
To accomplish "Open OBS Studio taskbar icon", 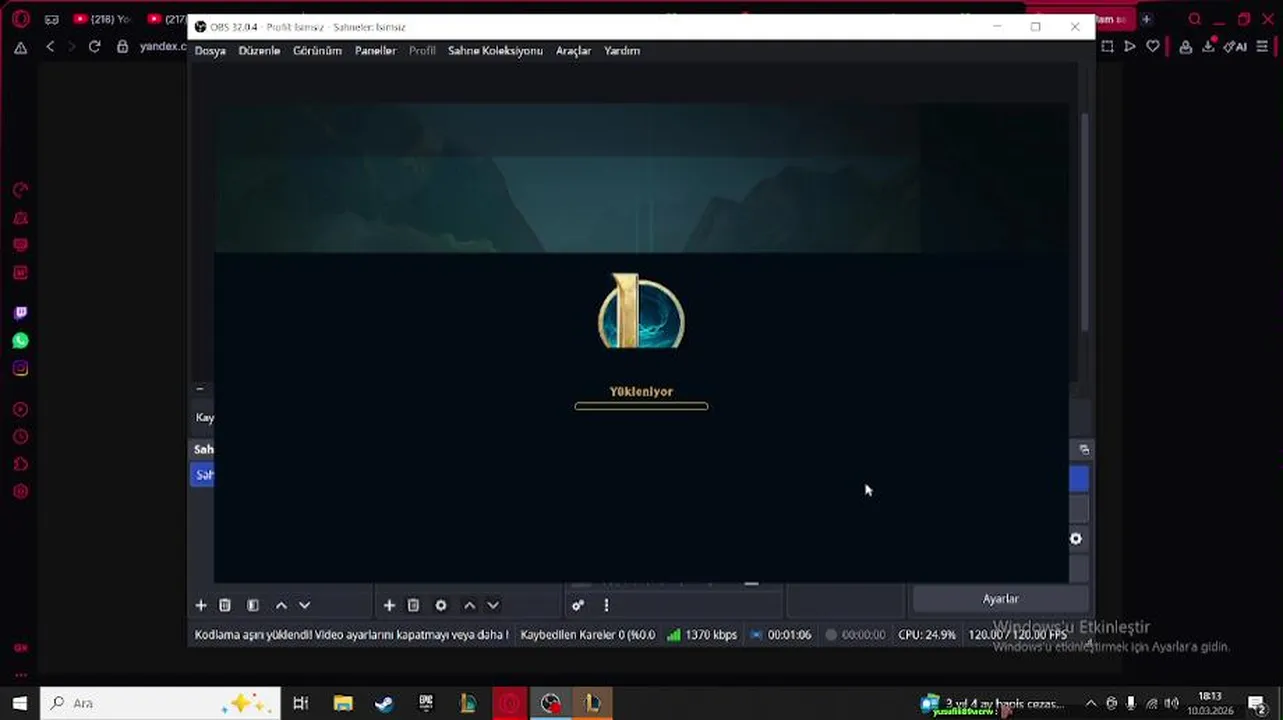I will click(x=551, y=703).
